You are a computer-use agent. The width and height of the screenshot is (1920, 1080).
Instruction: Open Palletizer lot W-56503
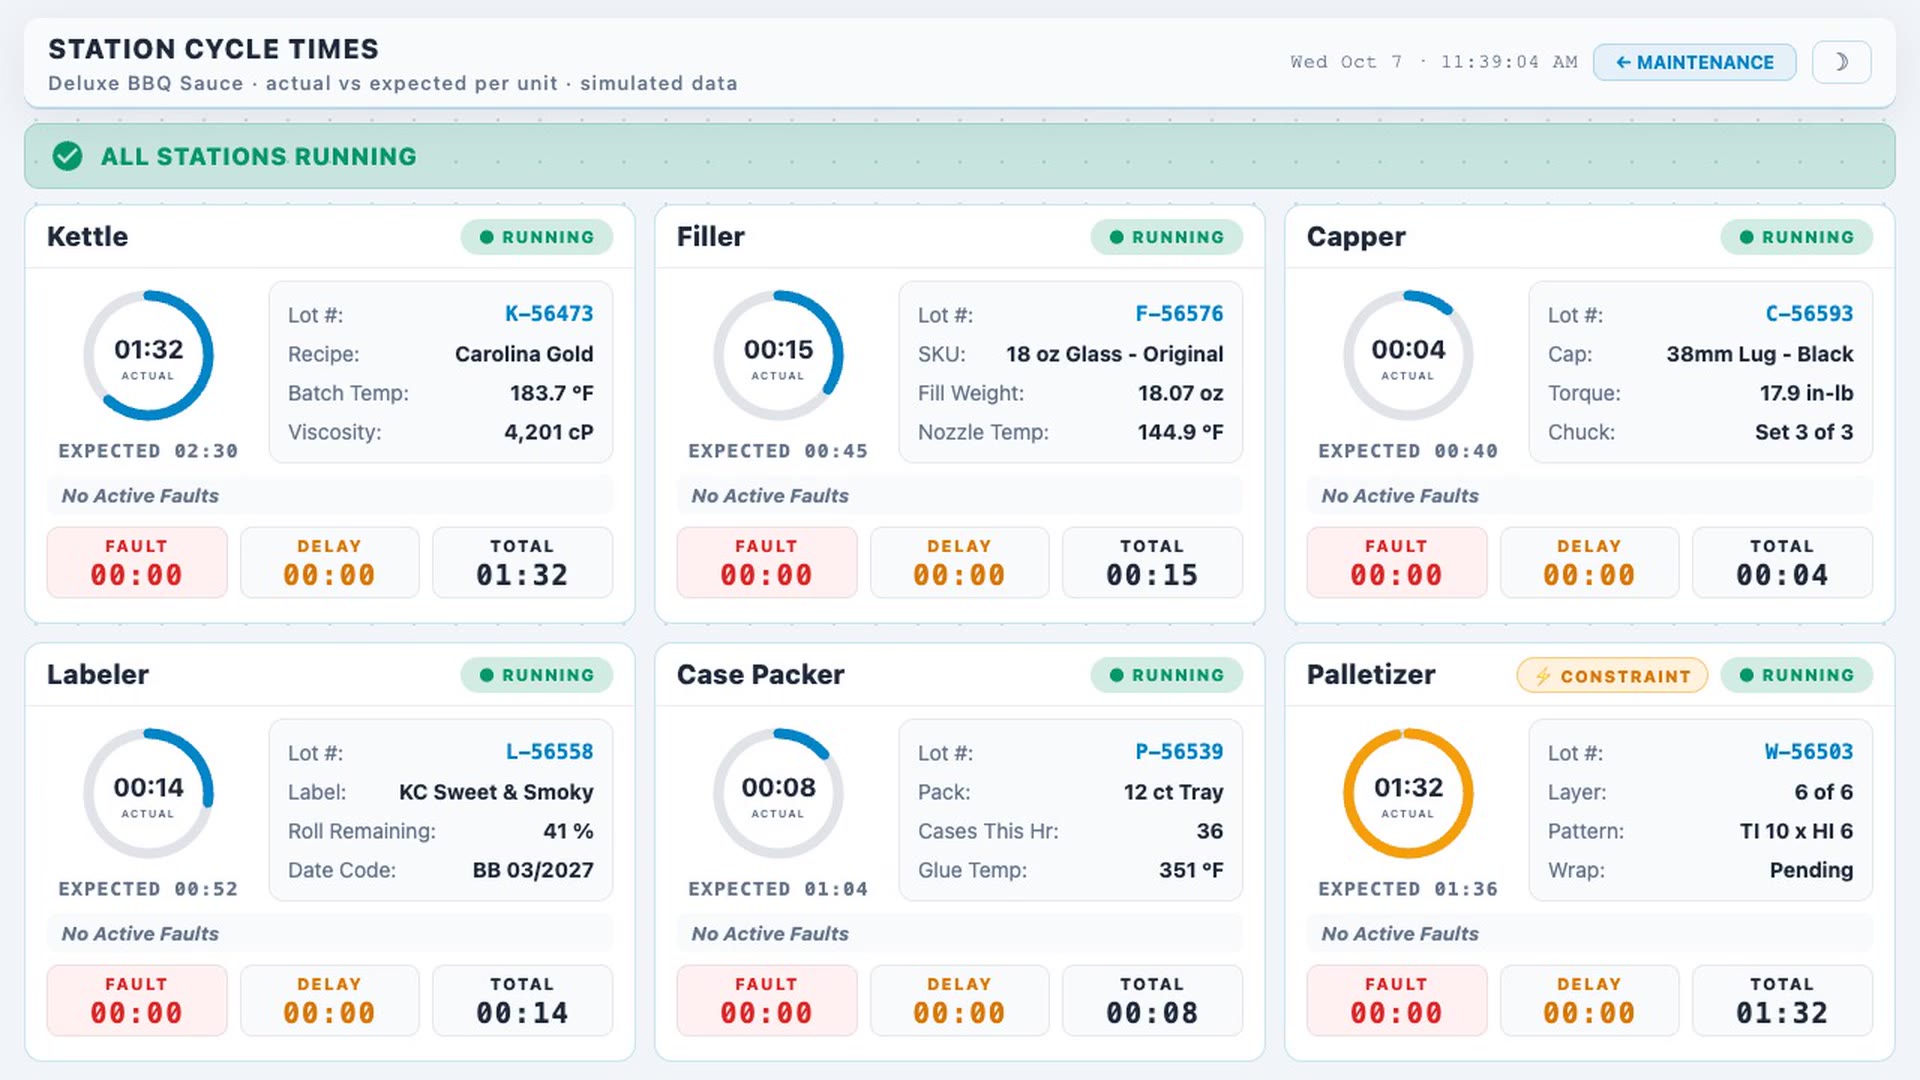click(1809, 752)
